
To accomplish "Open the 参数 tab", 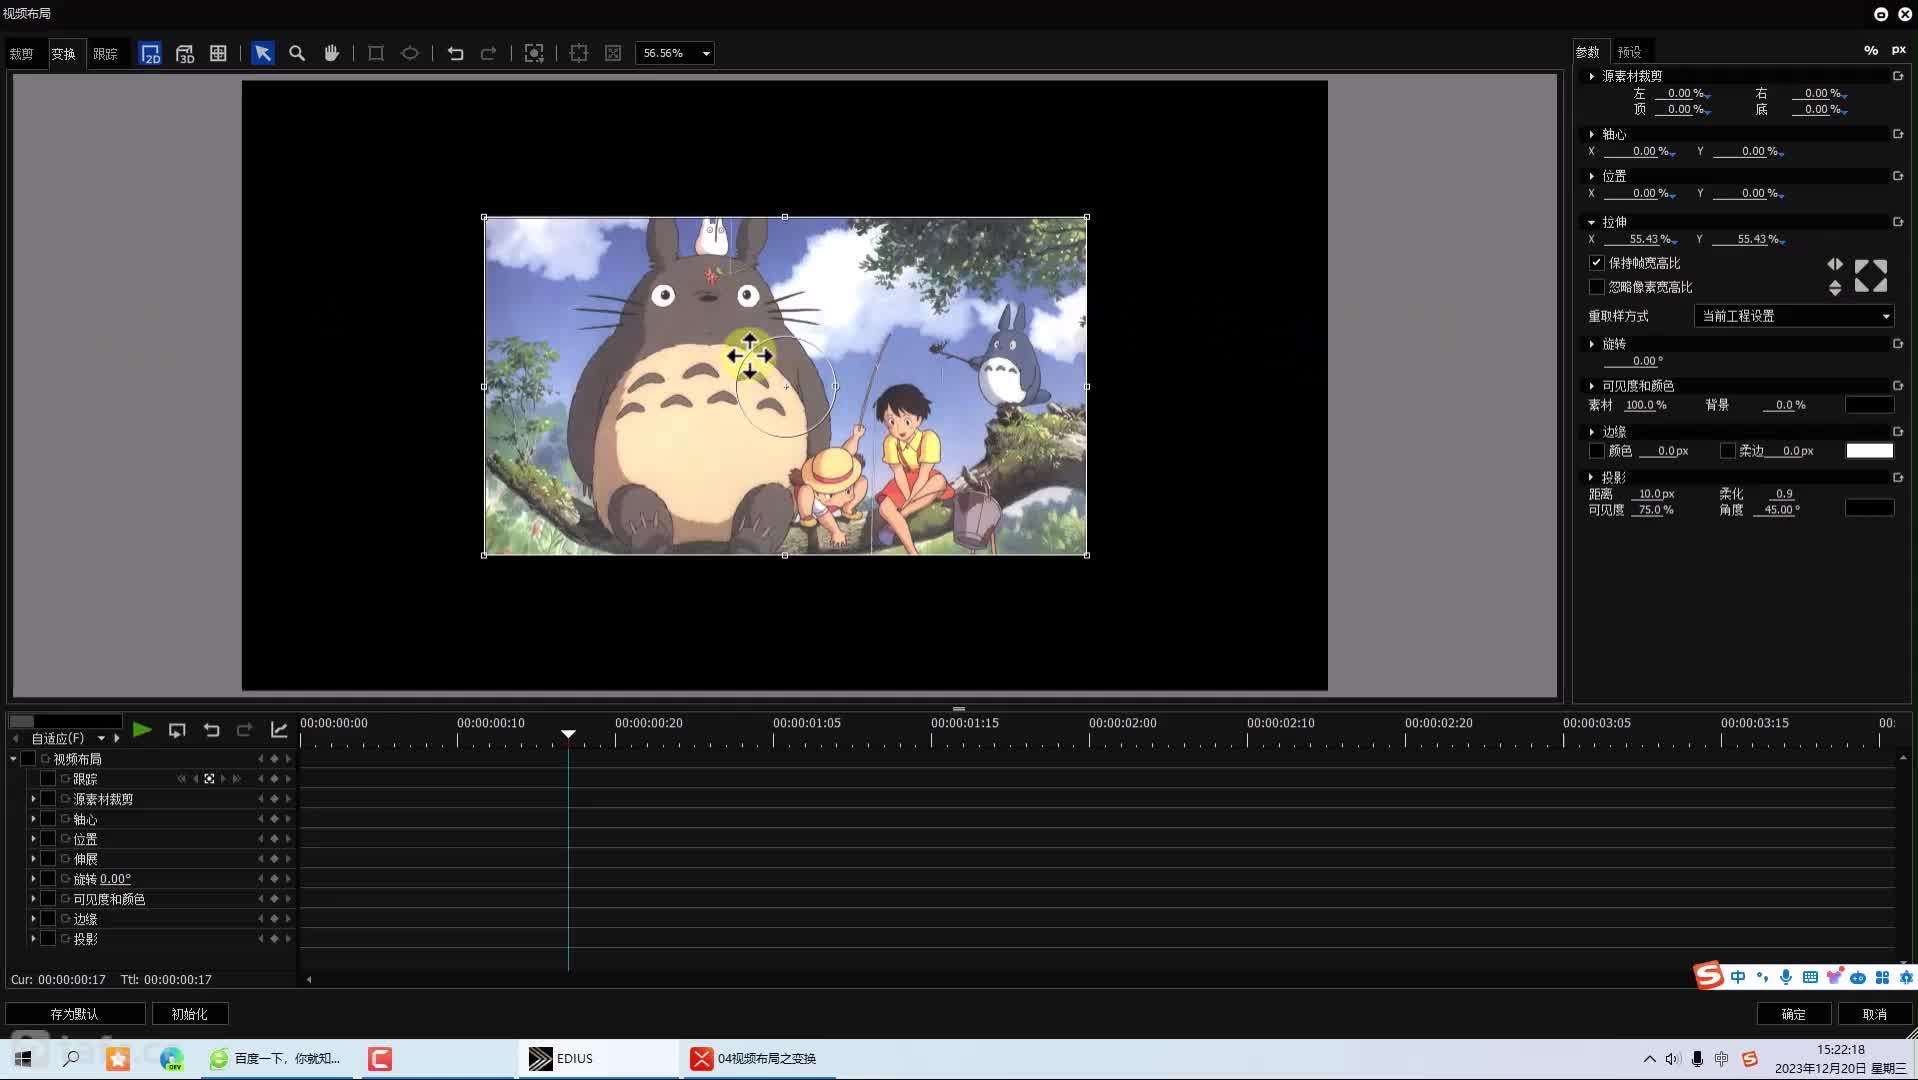I will [x=1588, y=52].
